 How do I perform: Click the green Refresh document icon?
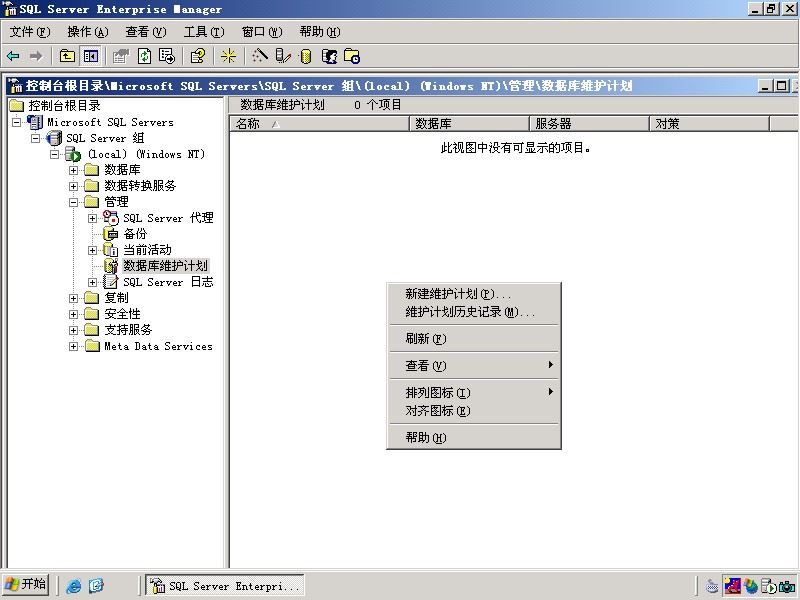(x=144, y=56)
